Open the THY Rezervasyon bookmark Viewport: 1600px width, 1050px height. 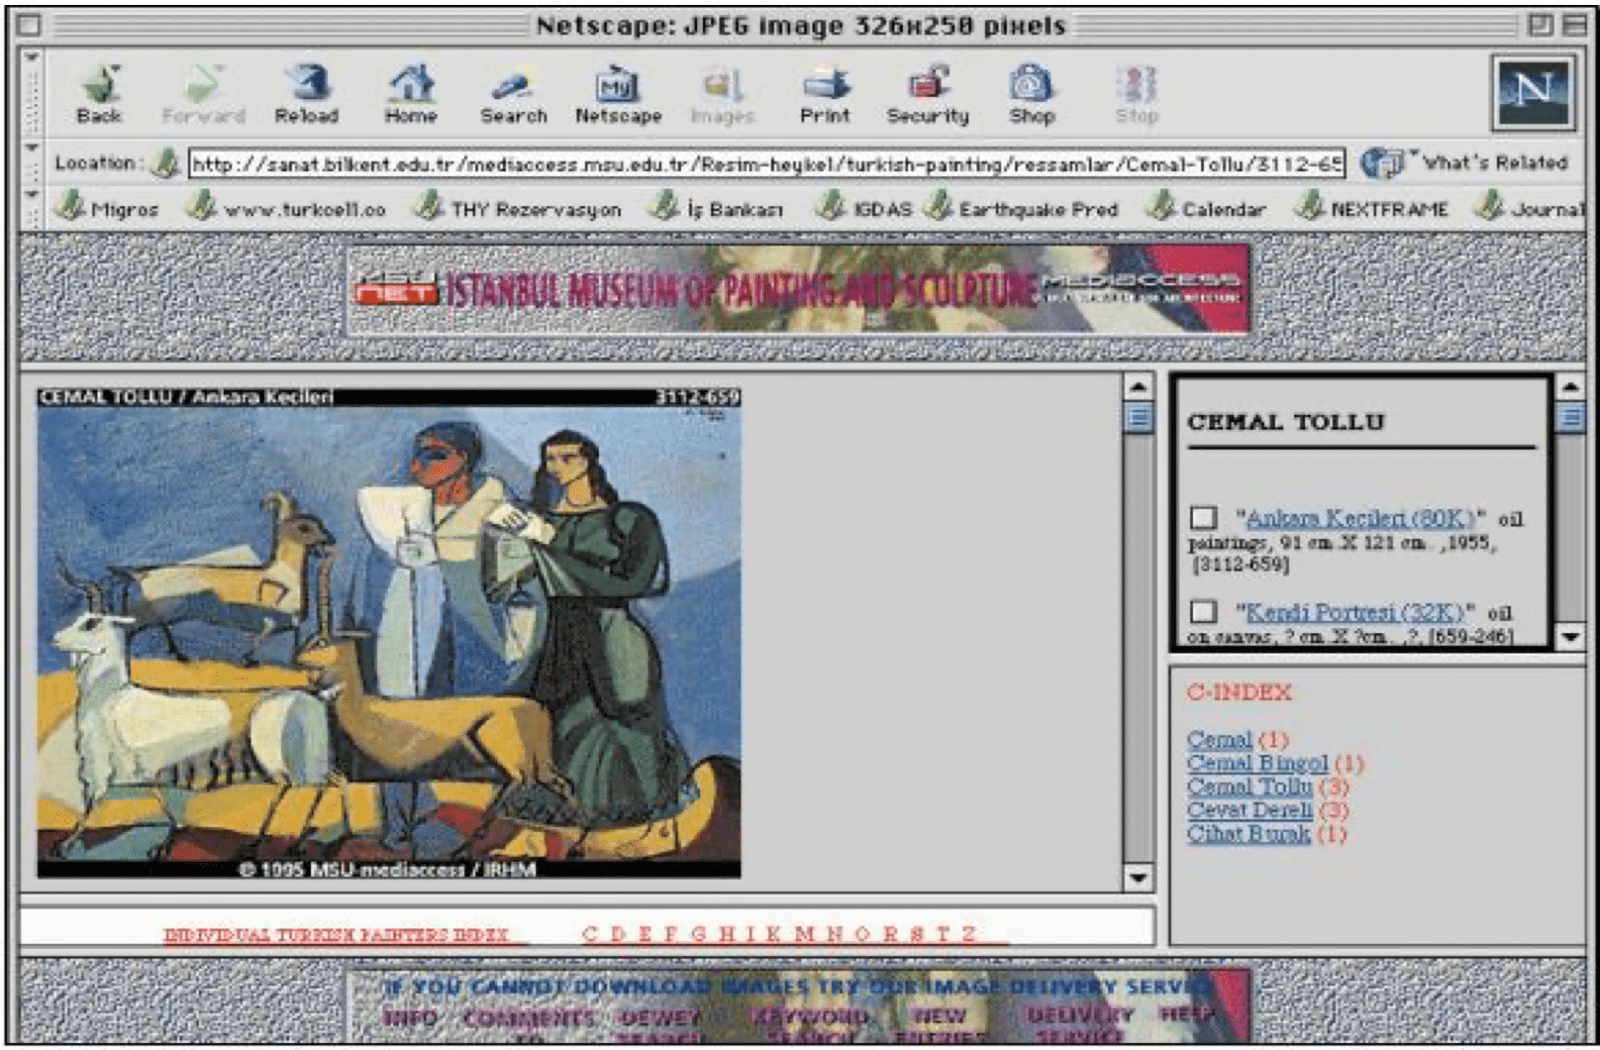tap(519, 208)
